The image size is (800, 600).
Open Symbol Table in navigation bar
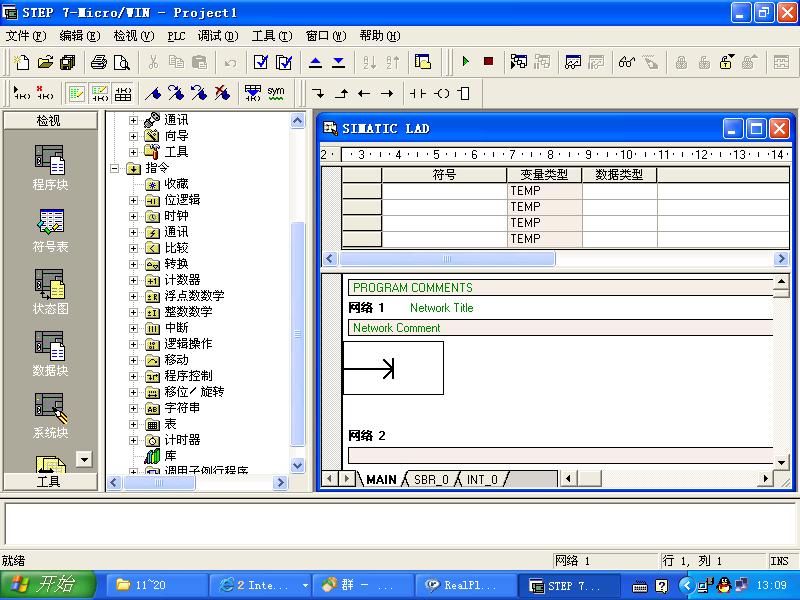[x=49, y=230]
